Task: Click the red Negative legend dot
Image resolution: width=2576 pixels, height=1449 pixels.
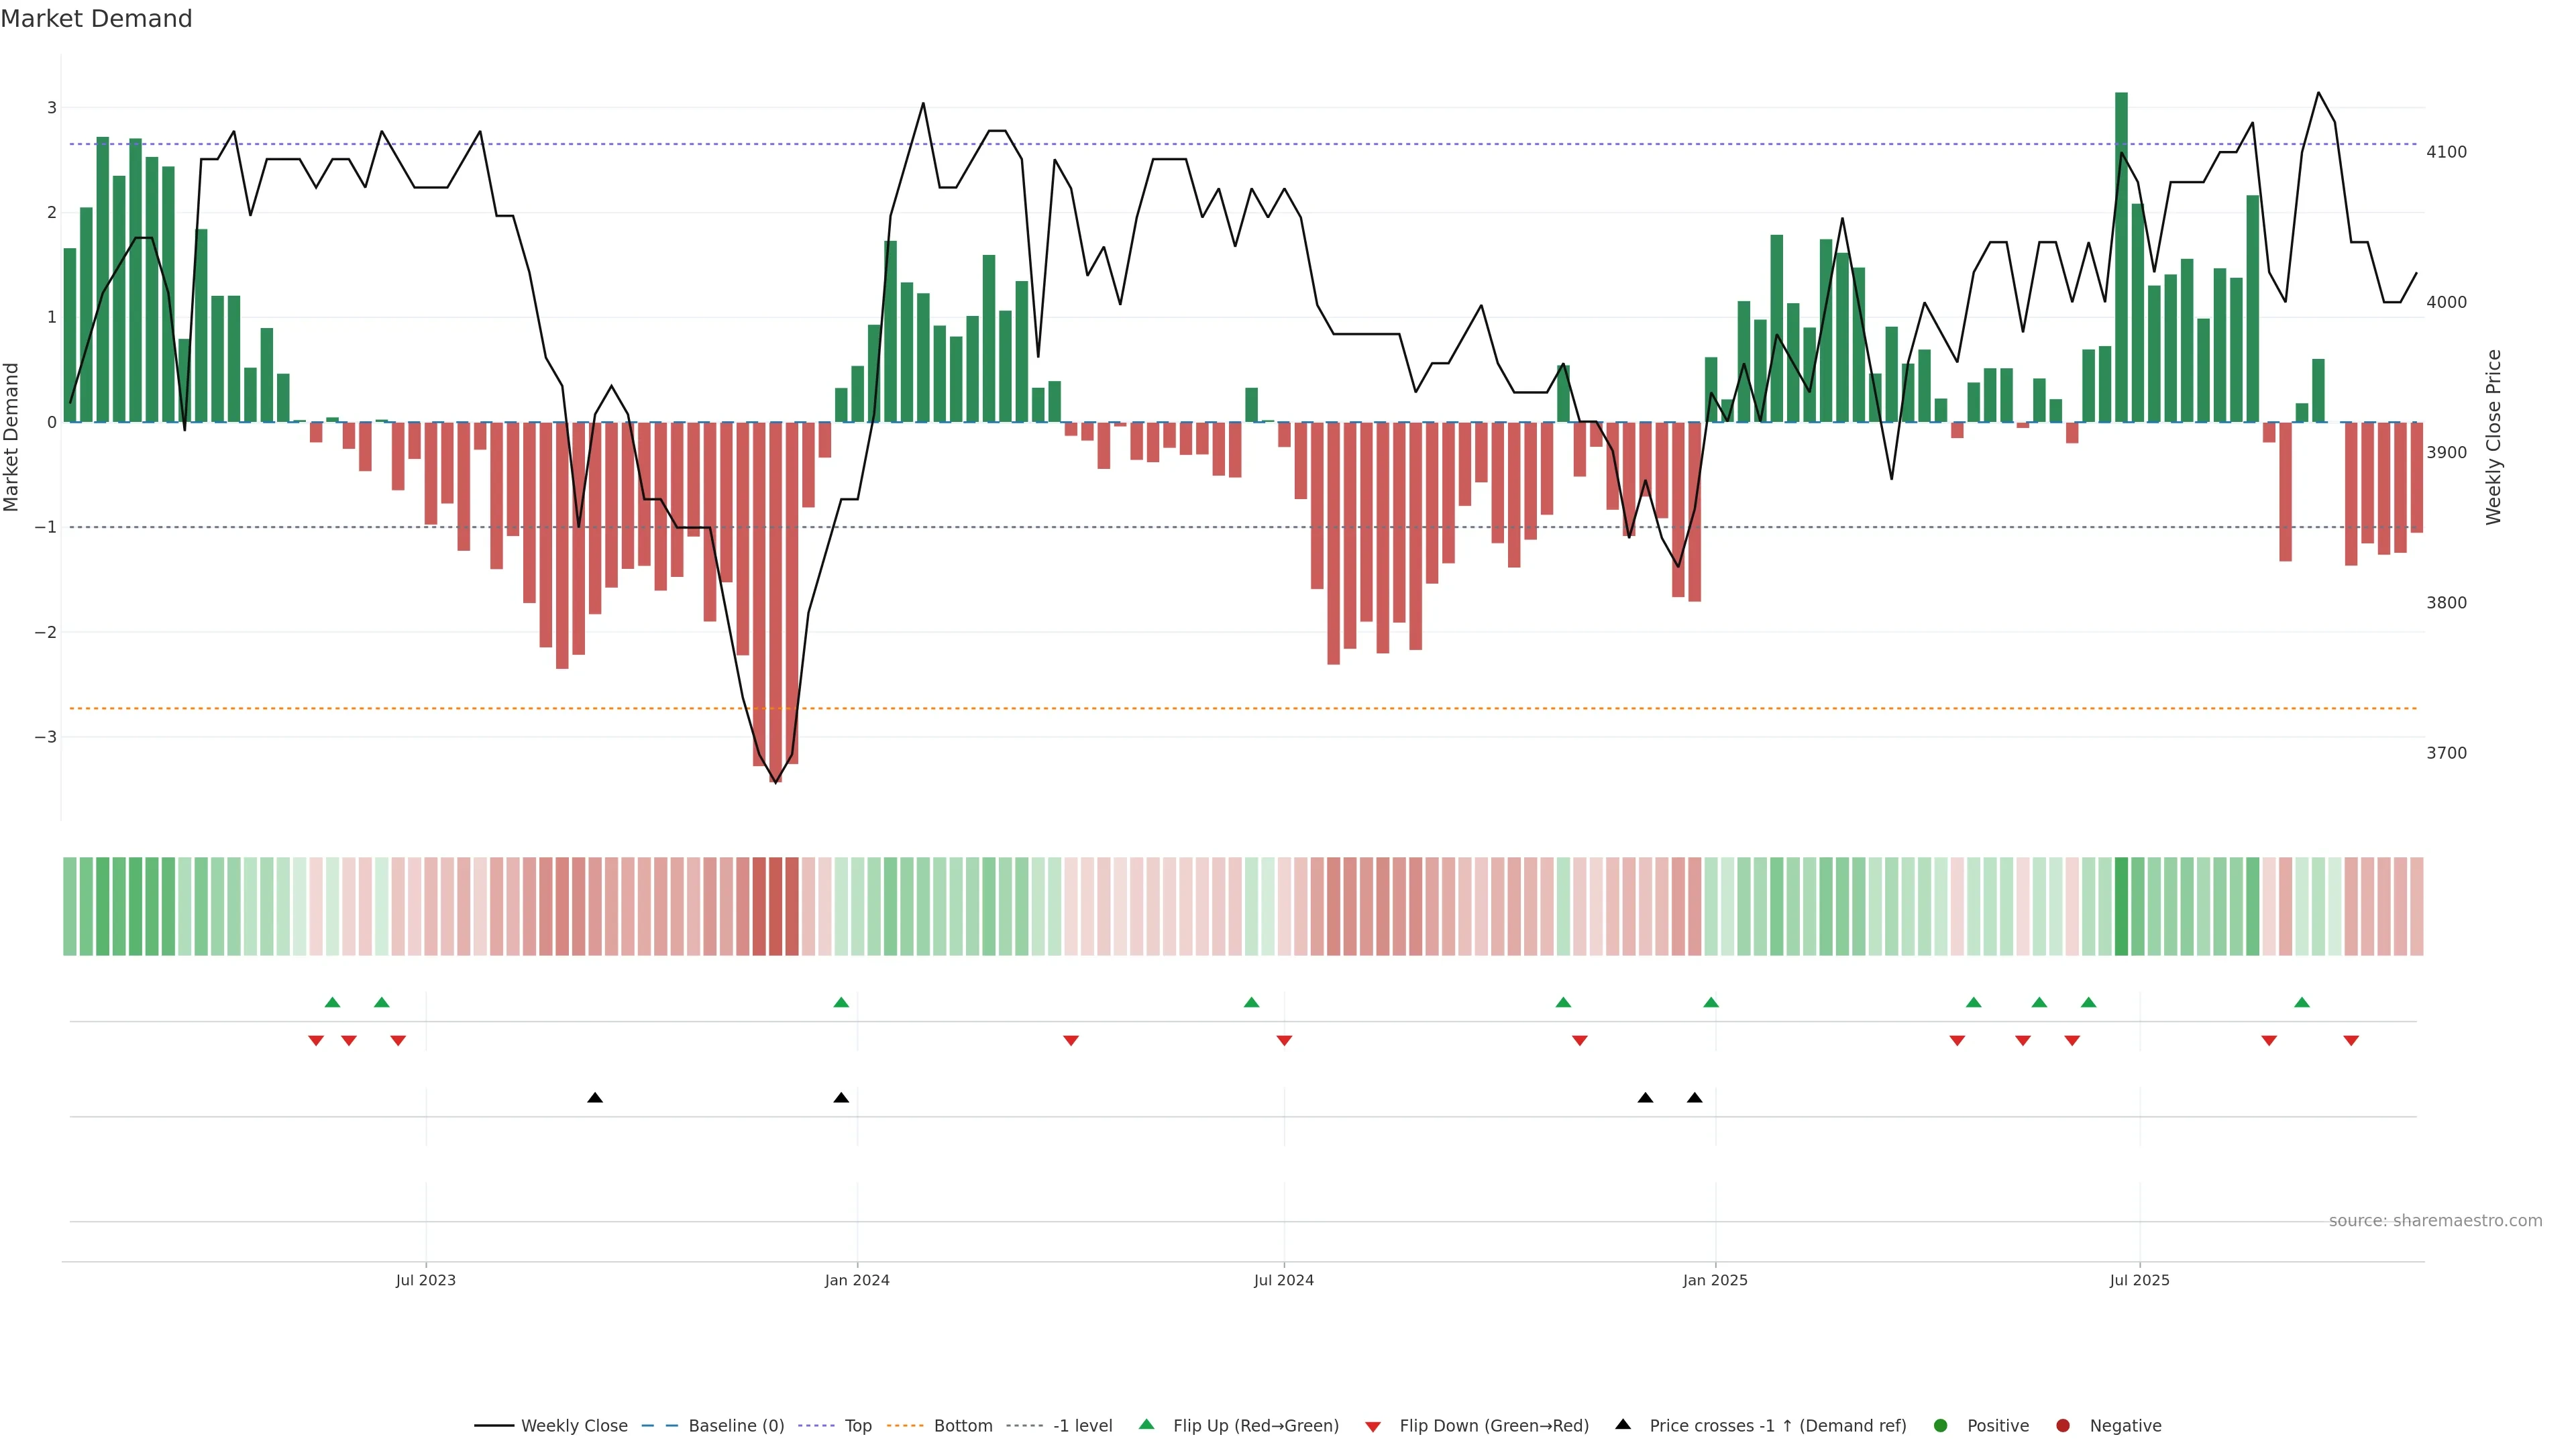Action: tap(2062, 1425)
